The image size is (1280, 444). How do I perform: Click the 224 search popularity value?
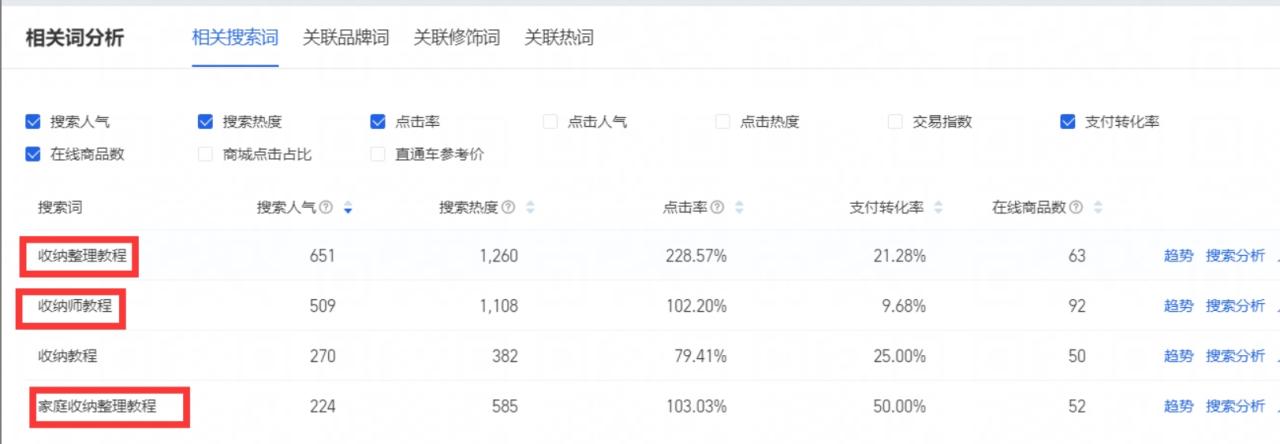click(x=322, y=406)
